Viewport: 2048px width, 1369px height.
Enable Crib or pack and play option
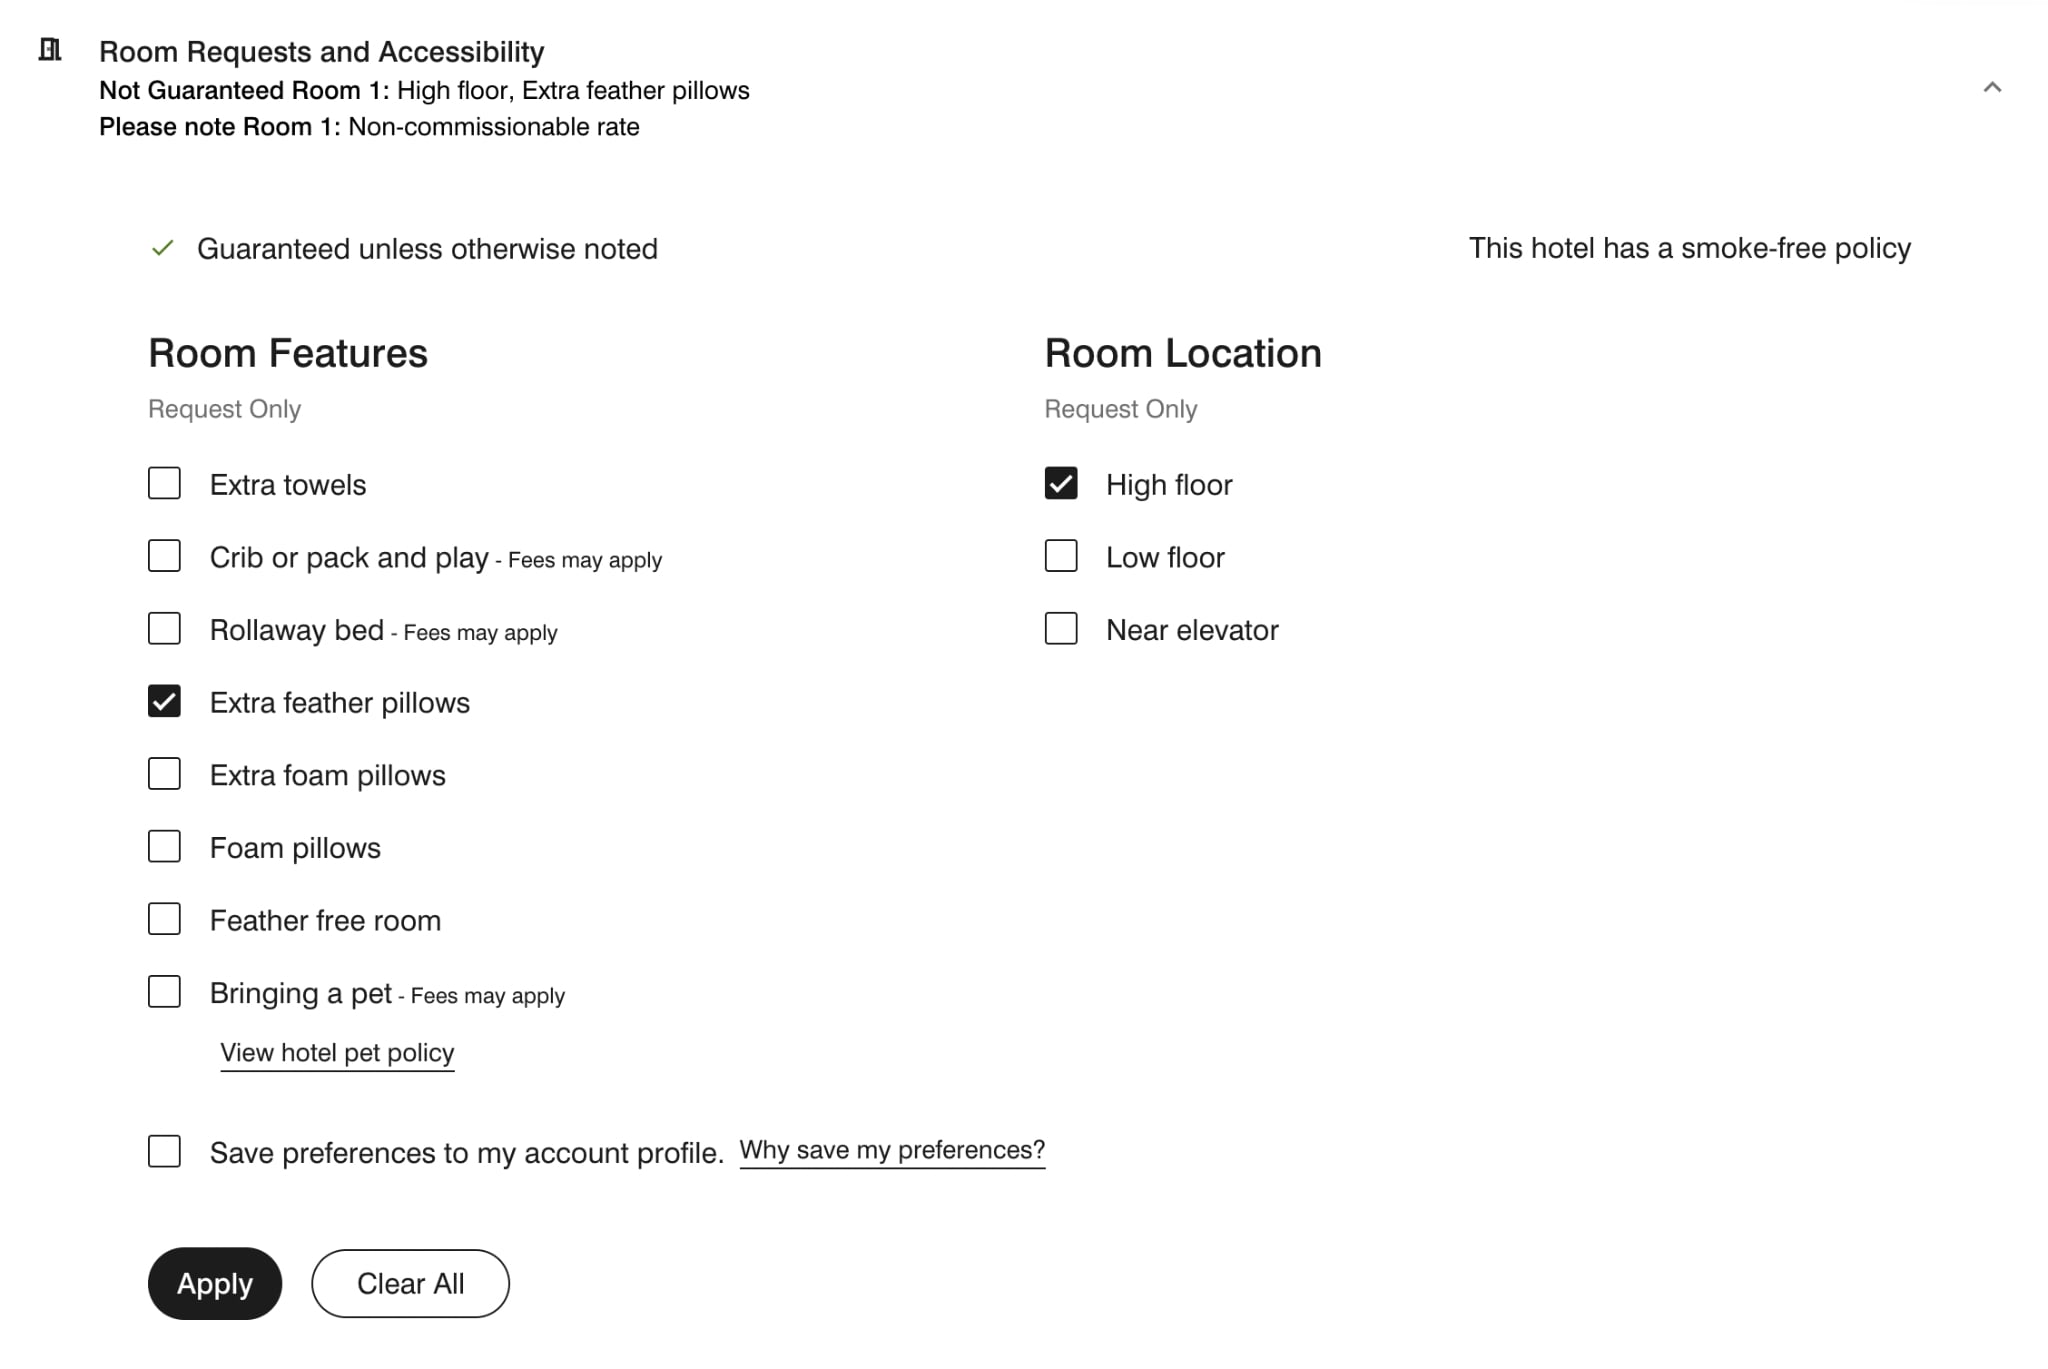point(164,556)
